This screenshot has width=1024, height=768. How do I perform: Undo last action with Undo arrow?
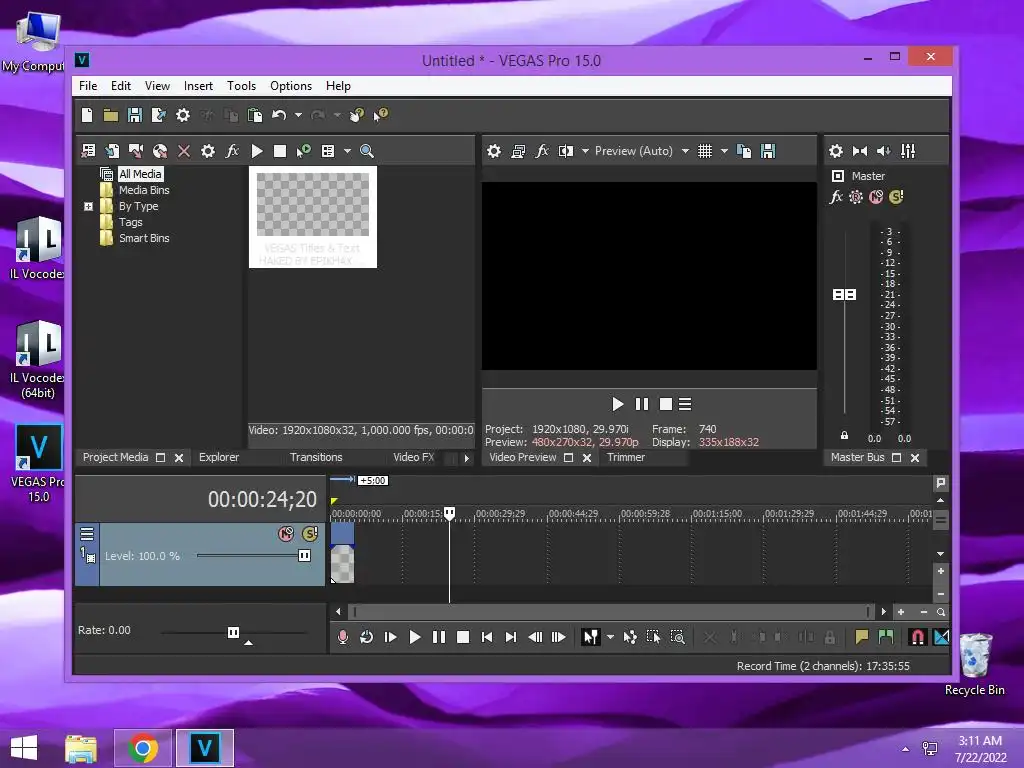pos(279,116)
